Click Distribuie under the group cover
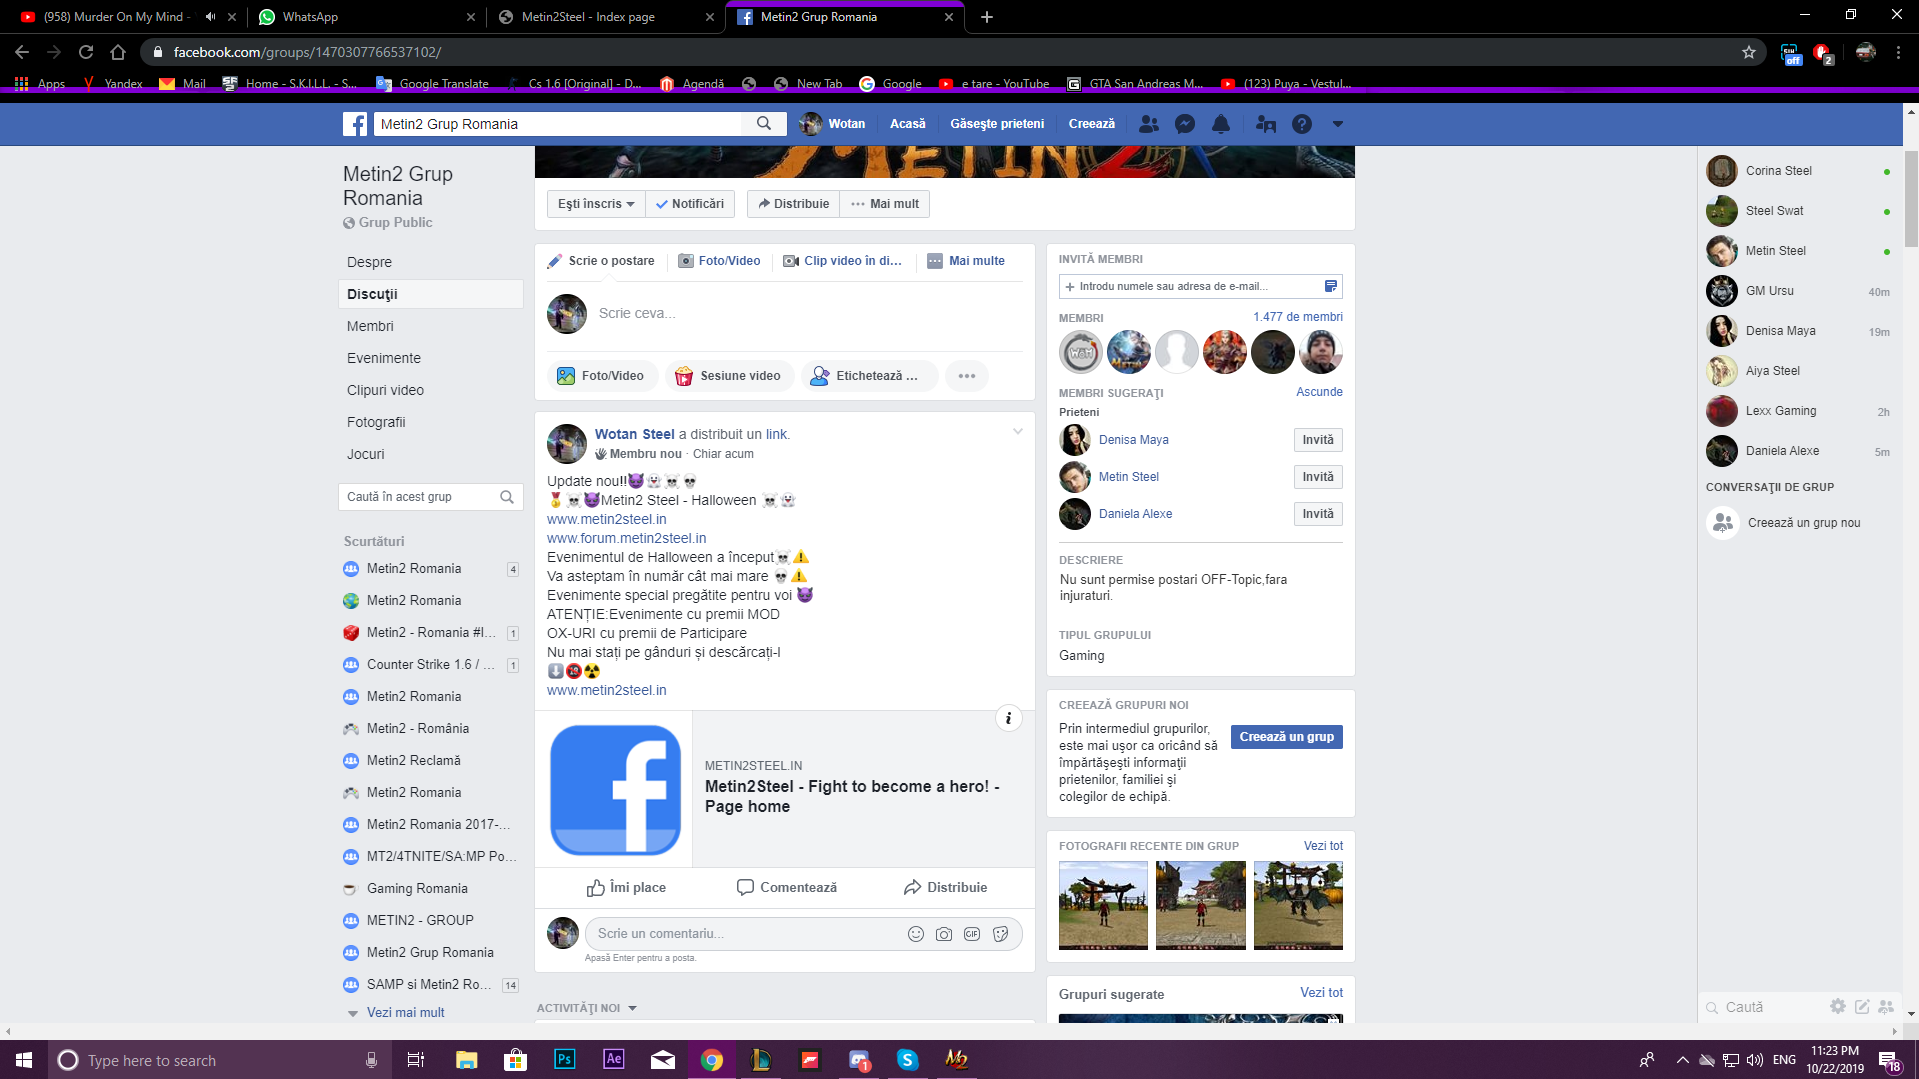Viewport: 1919px width, 1079px height. click(x=793, y=204)
